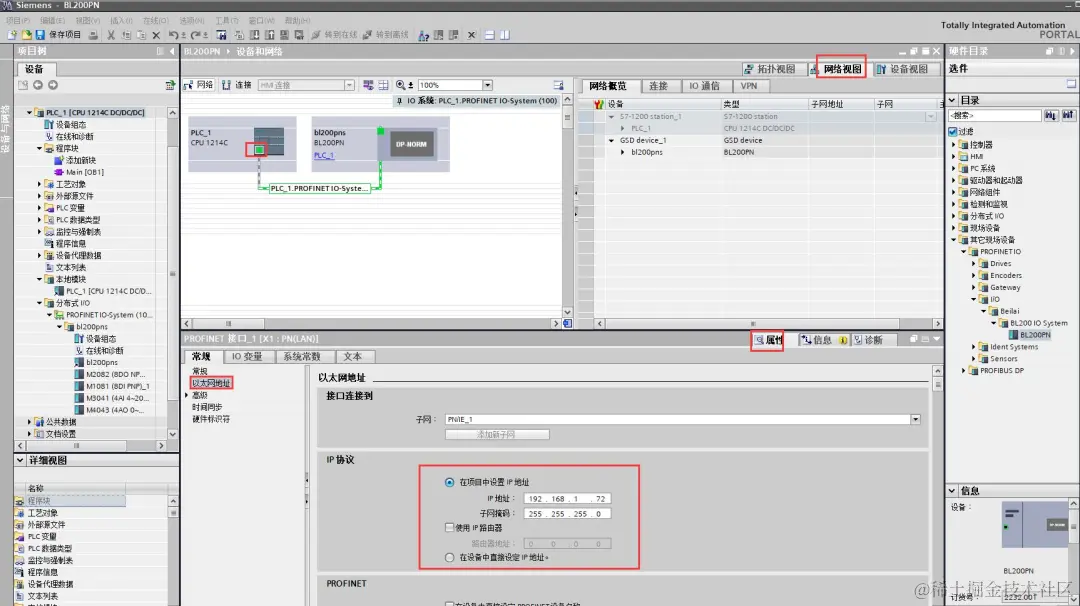Open the IO 变量 properties tab
This screenshot has height=606, width=1080.
(247, 357)
